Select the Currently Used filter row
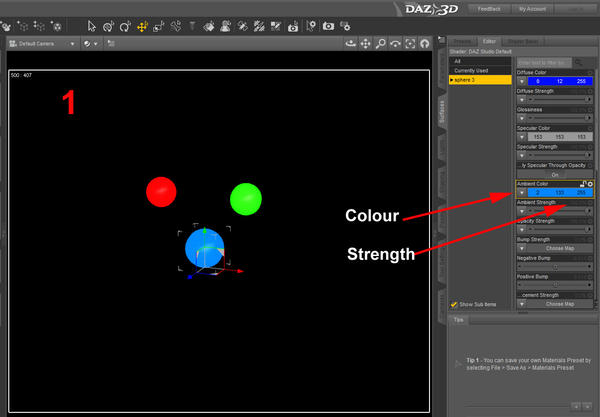This screenshot has height=417, width=600. click(480, 71)
